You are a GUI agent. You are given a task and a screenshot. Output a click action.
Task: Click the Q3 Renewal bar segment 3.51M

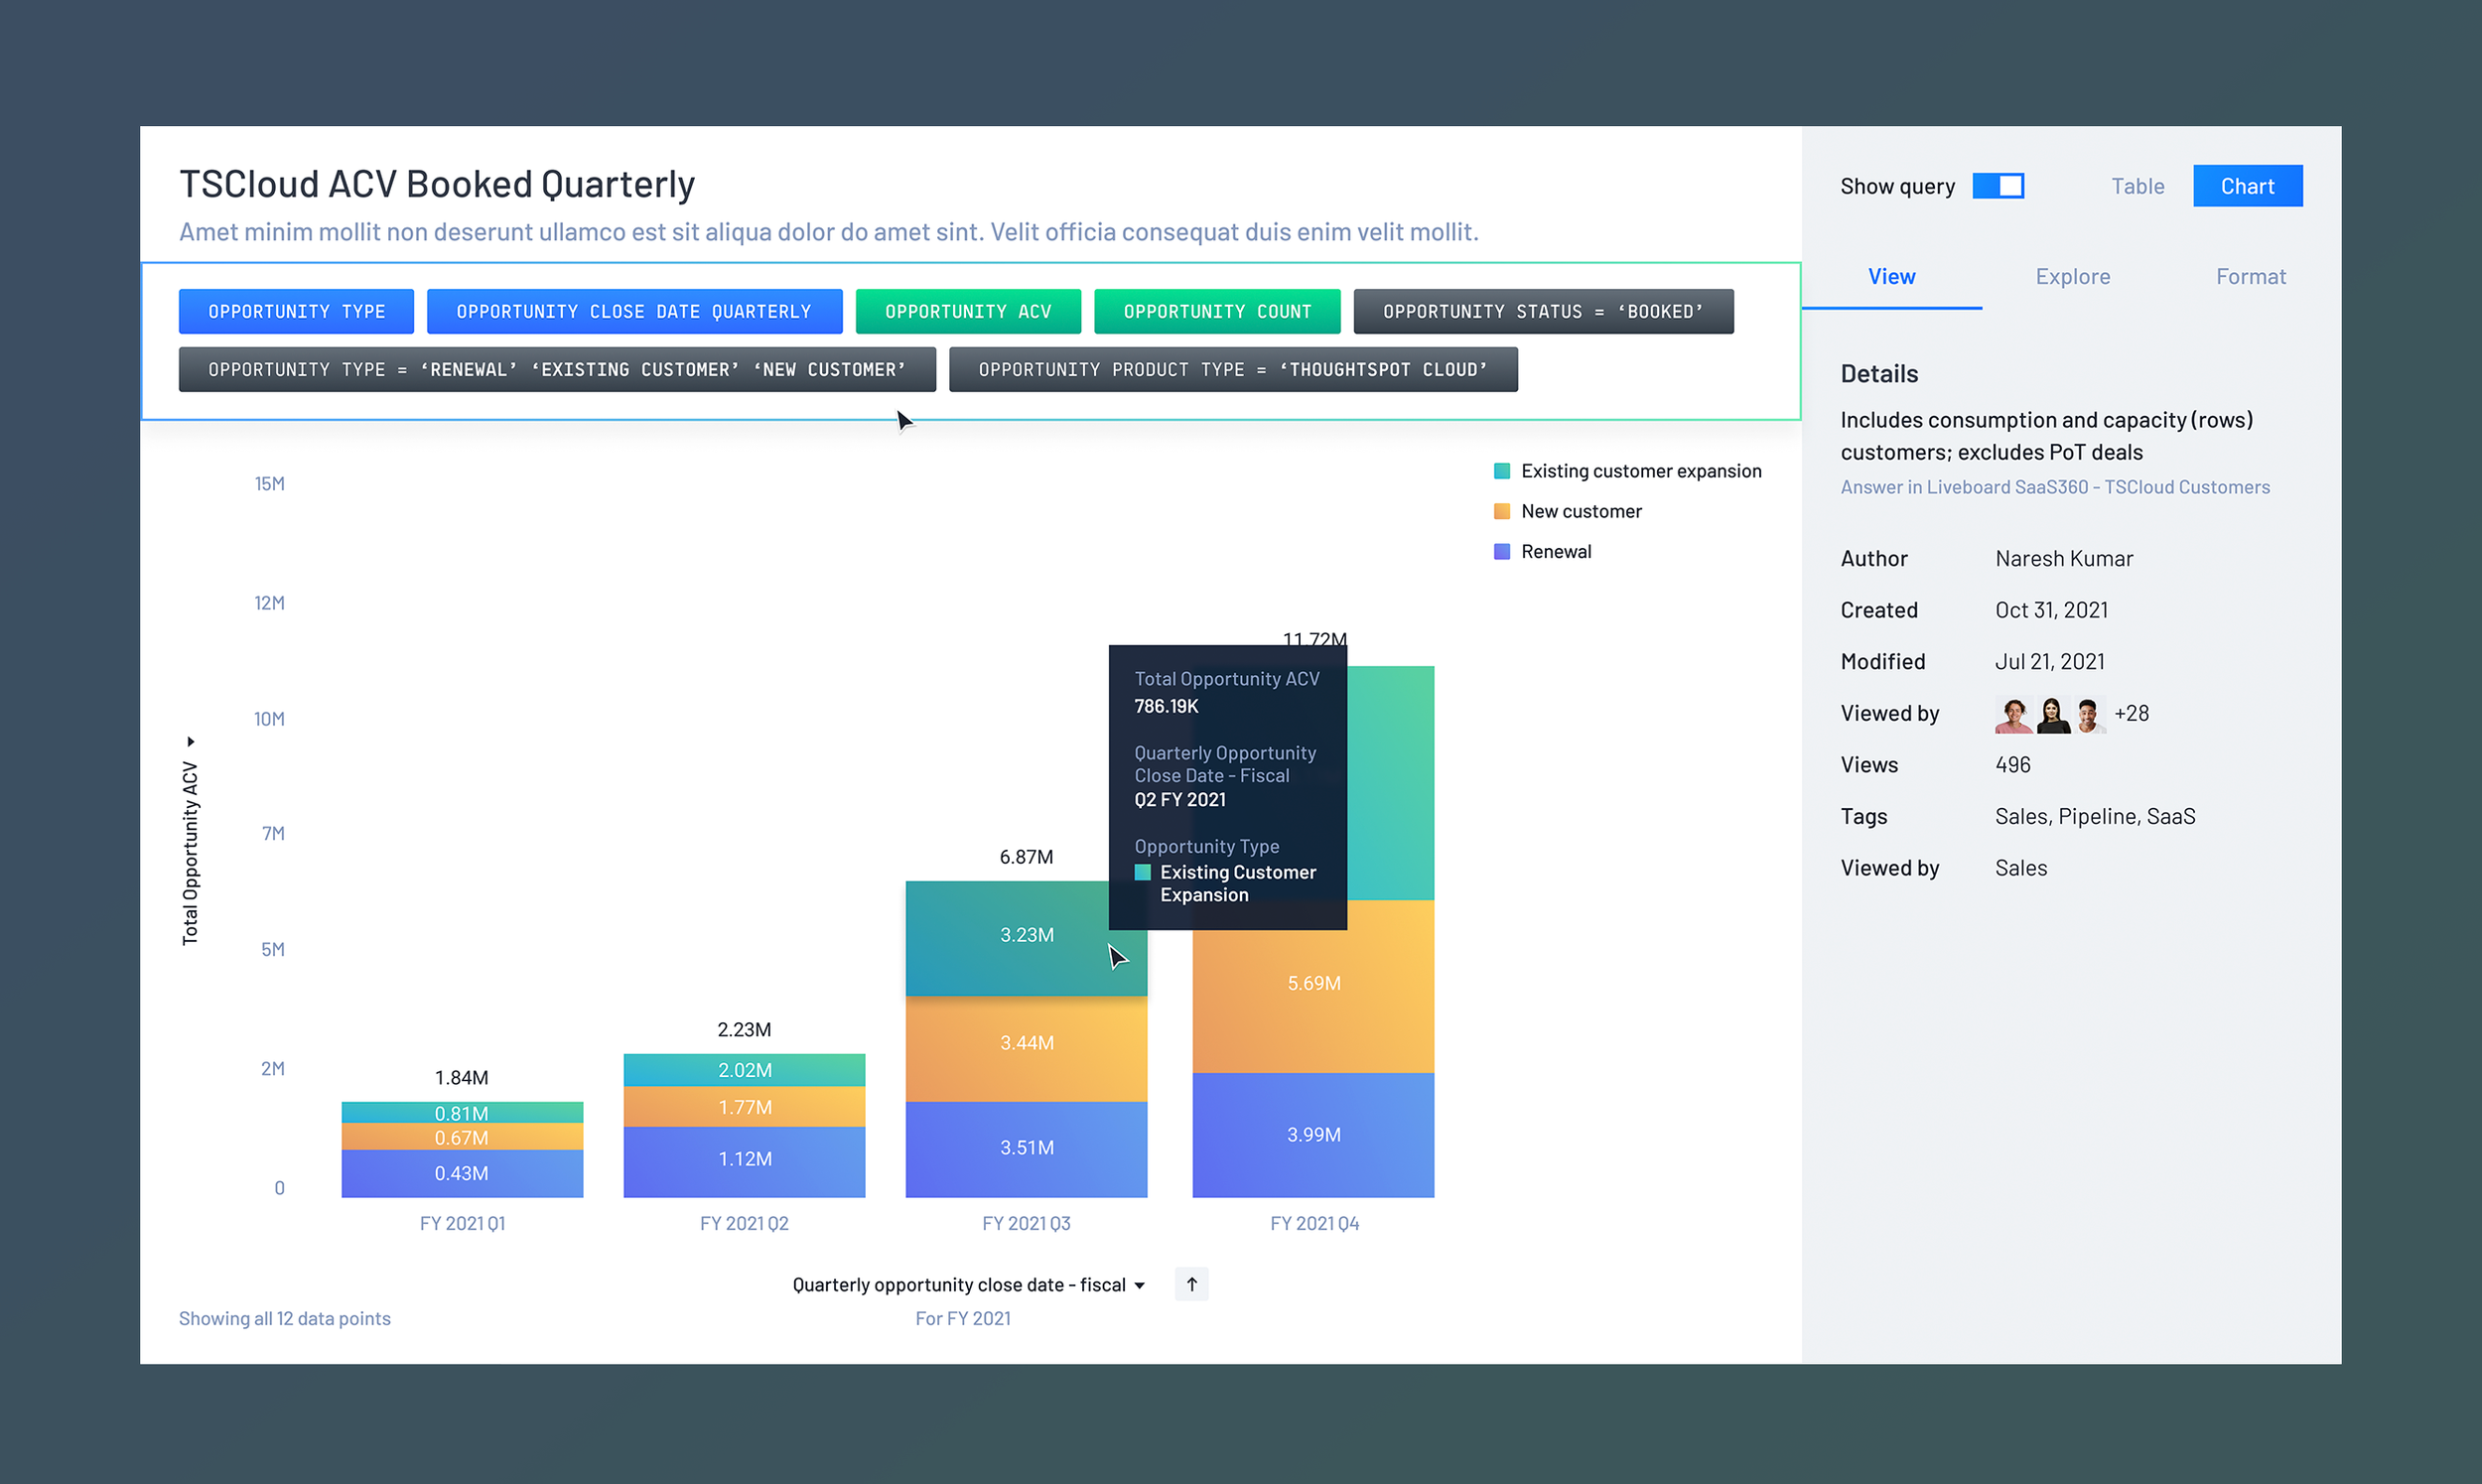[x=1026, y=1149]
